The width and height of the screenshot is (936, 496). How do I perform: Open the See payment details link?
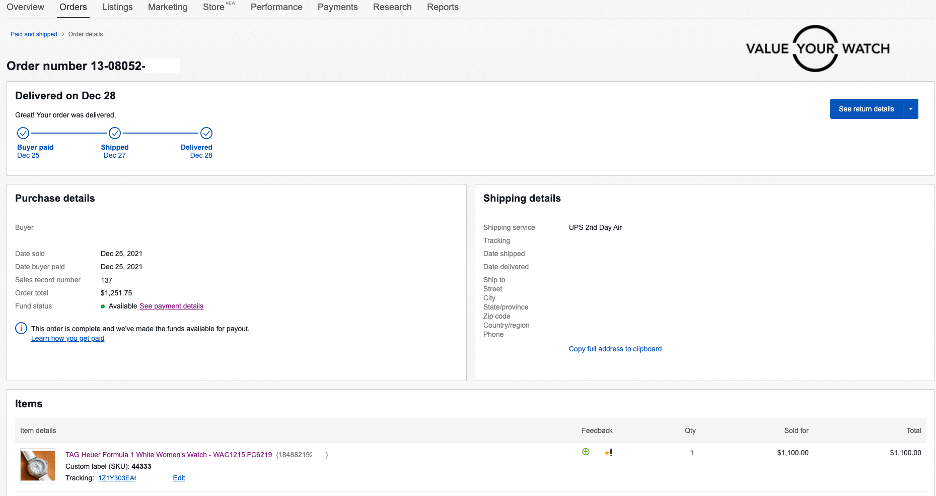(171, 306)
